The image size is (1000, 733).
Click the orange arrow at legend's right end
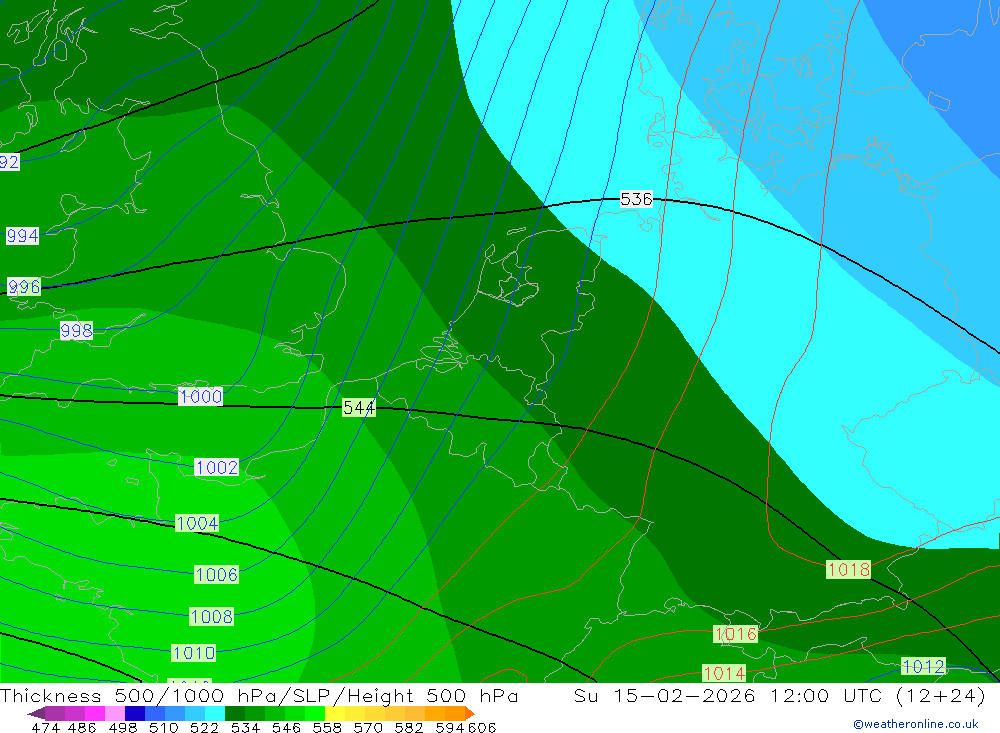pos(470,713)
